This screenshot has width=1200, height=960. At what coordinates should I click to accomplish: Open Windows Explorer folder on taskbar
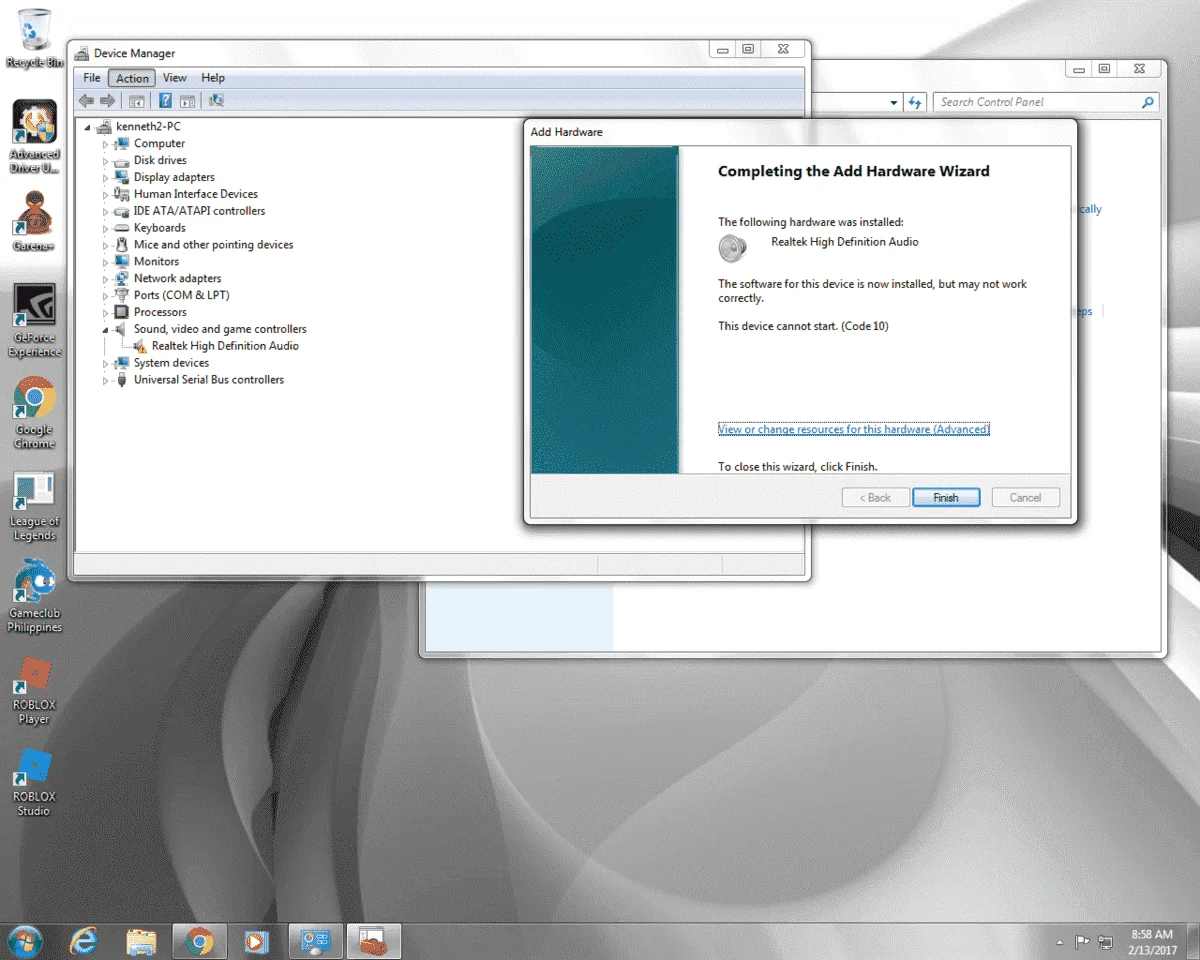tap(142, 941)
